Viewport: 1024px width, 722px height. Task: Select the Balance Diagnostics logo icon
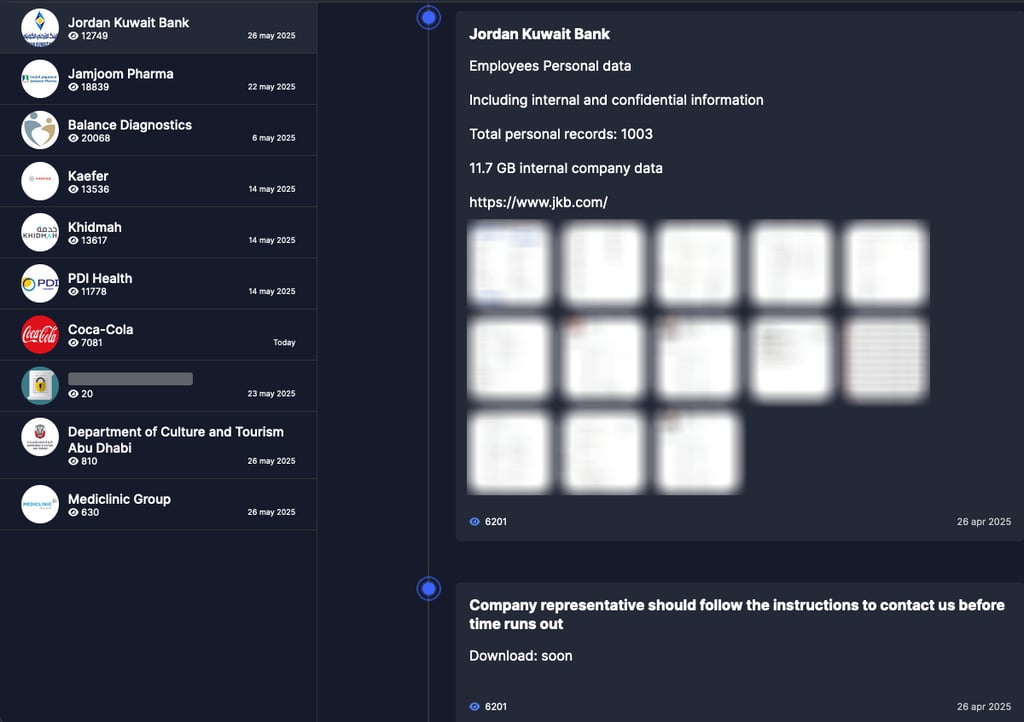40,130
